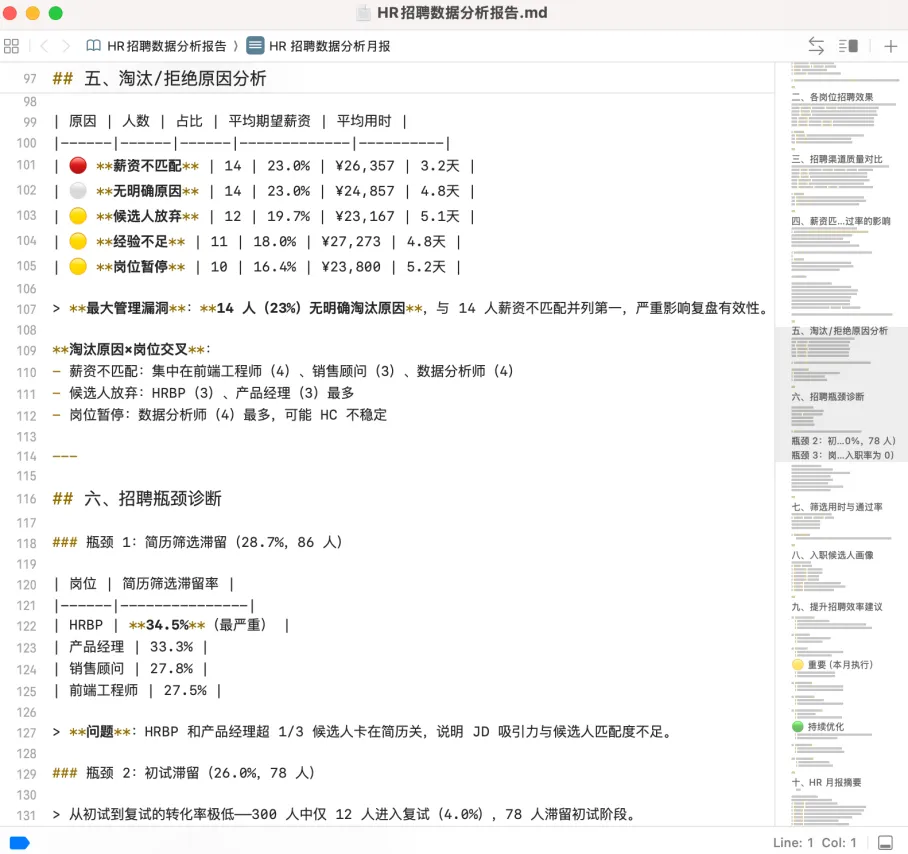Click line number 101 in gutter

point(26,165)
